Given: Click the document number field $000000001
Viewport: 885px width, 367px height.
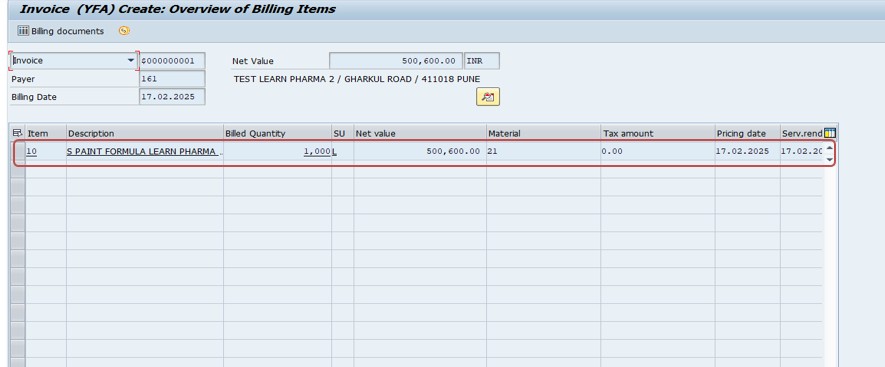Looking at the screenshot, I should pyautogui.click(x=172, y=60).
